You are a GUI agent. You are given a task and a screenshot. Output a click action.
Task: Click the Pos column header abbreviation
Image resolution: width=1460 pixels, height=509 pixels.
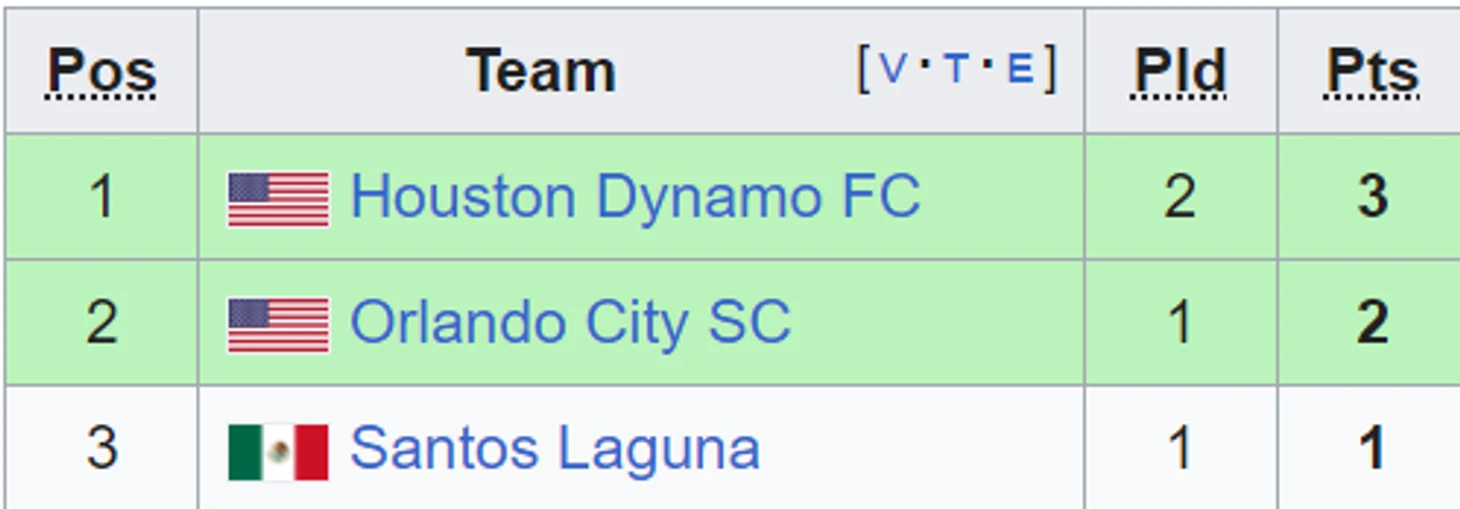(102, 72)
